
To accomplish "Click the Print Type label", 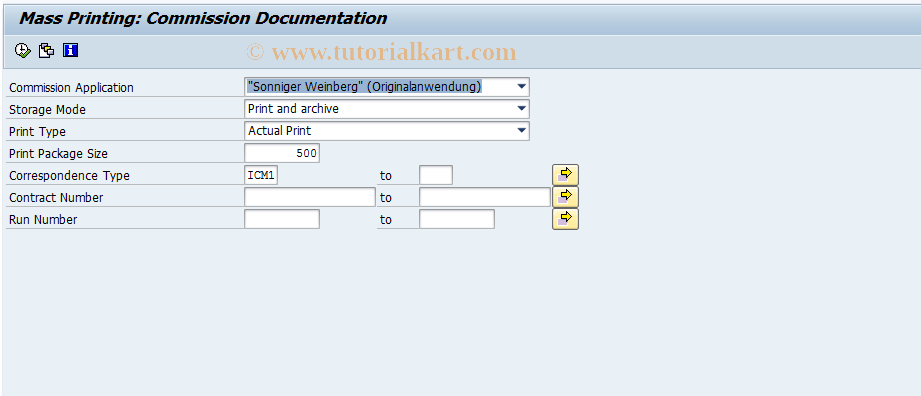I will tap(37, 132).
